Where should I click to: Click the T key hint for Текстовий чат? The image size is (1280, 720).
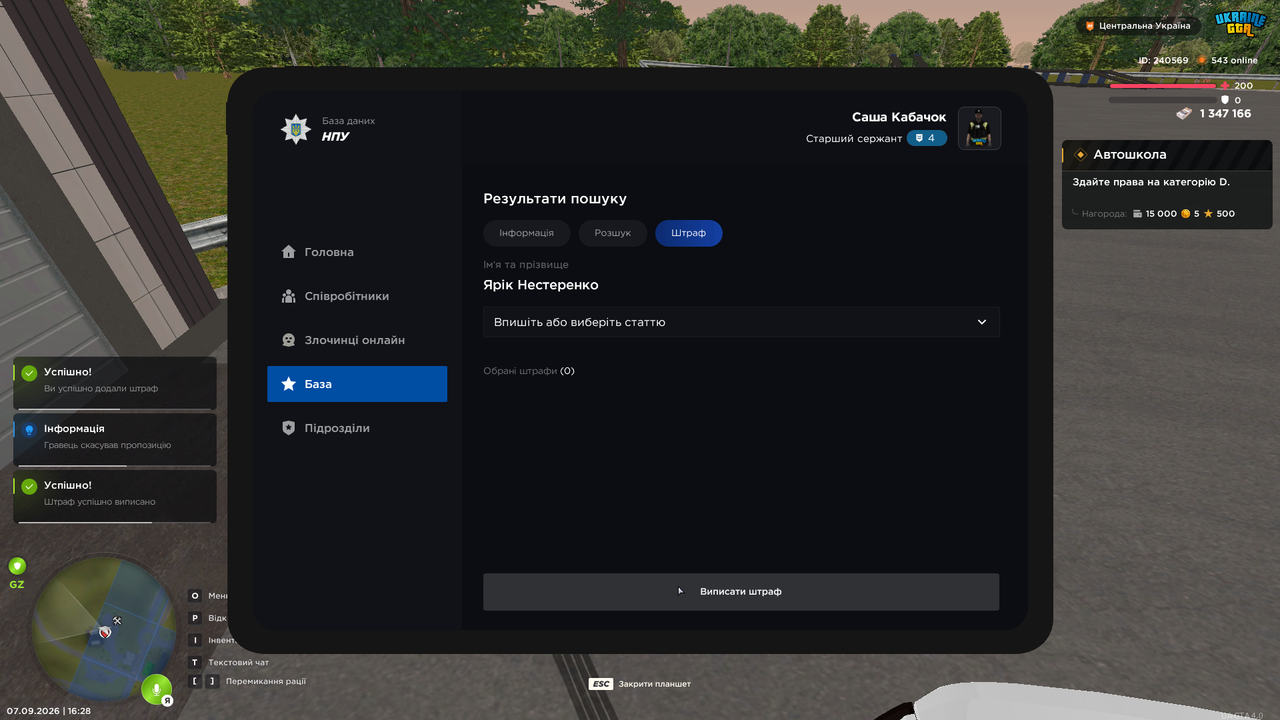coord(195,662)
